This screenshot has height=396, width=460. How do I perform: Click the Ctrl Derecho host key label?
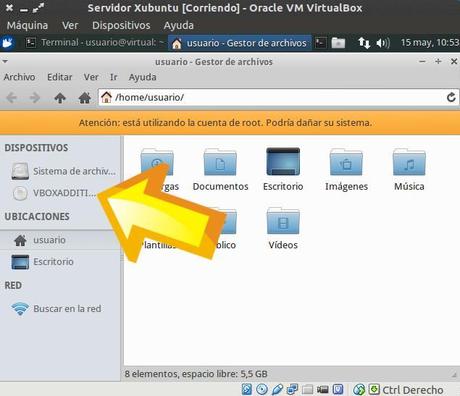coord(413,390)
